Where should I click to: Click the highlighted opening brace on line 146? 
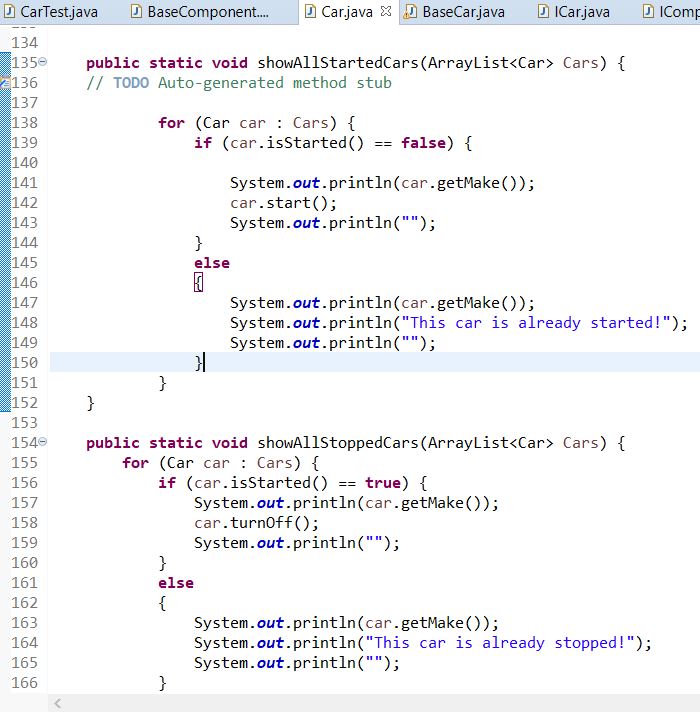198,282
